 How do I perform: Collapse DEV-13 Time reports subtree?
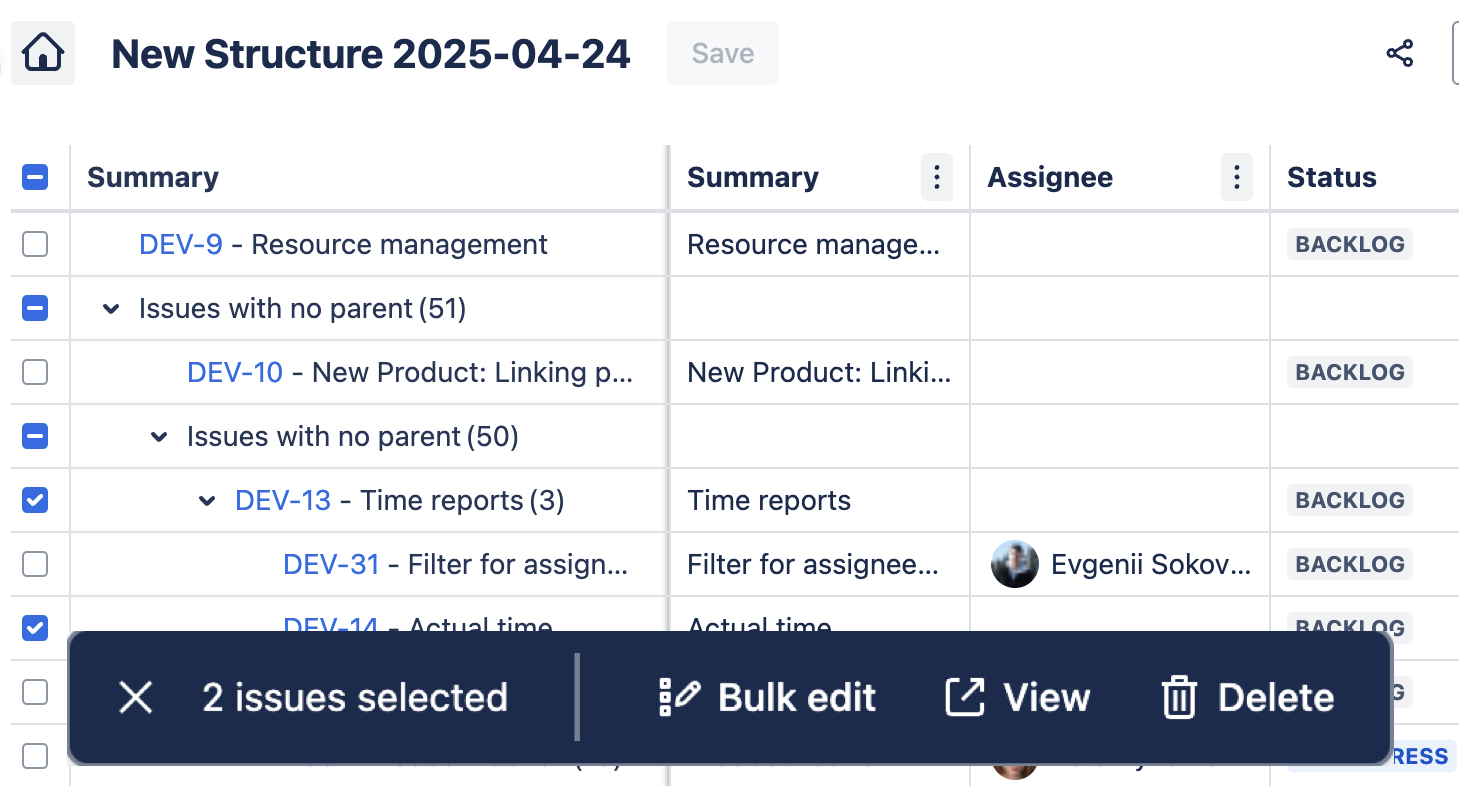click(207, 501)
